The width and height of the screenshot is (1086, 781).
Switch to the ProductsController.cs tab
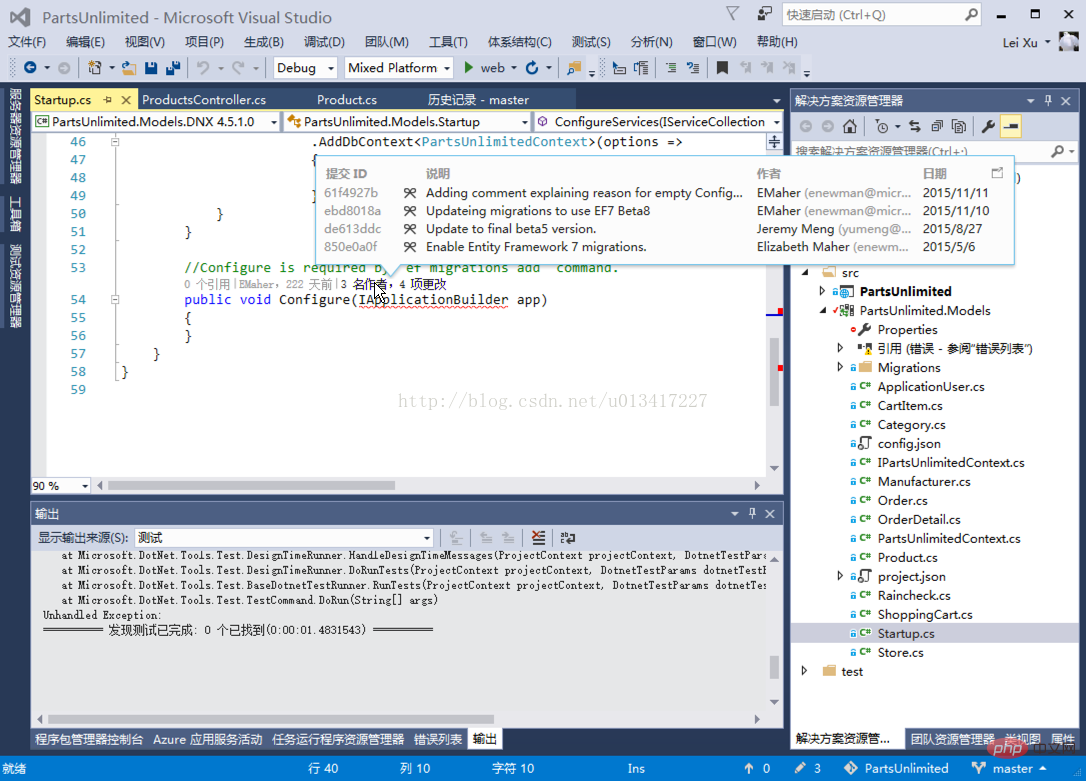(204, 100)
